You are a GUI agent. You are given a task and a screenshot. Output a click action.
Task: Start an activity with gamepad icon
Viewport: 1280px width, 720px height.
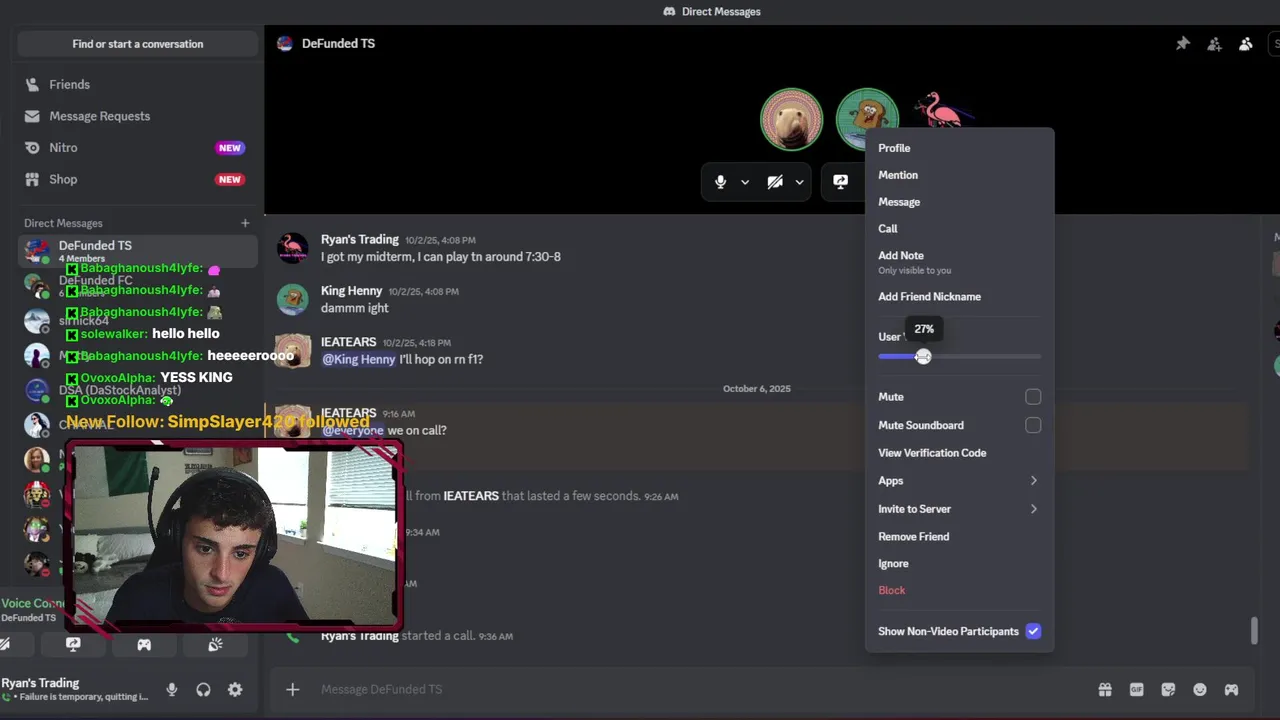point(144,645)
